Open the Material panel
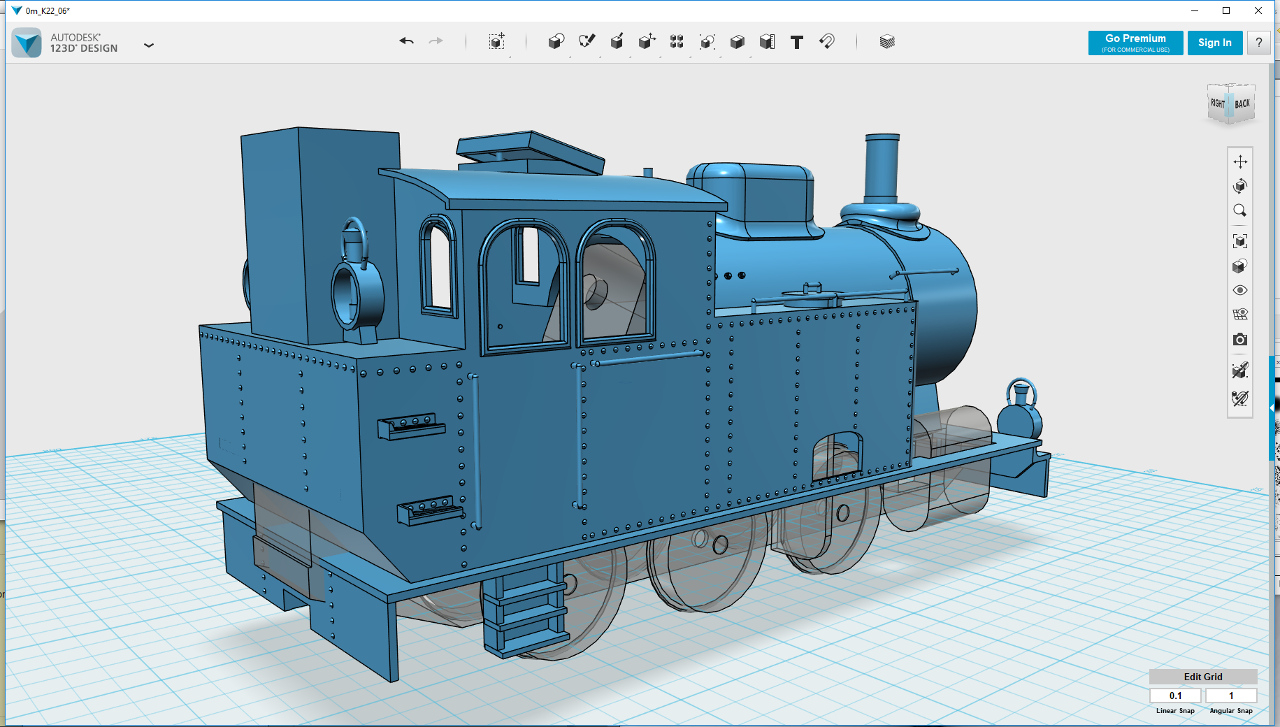The height and width of the screenshot is (727, 1280). 887,41
